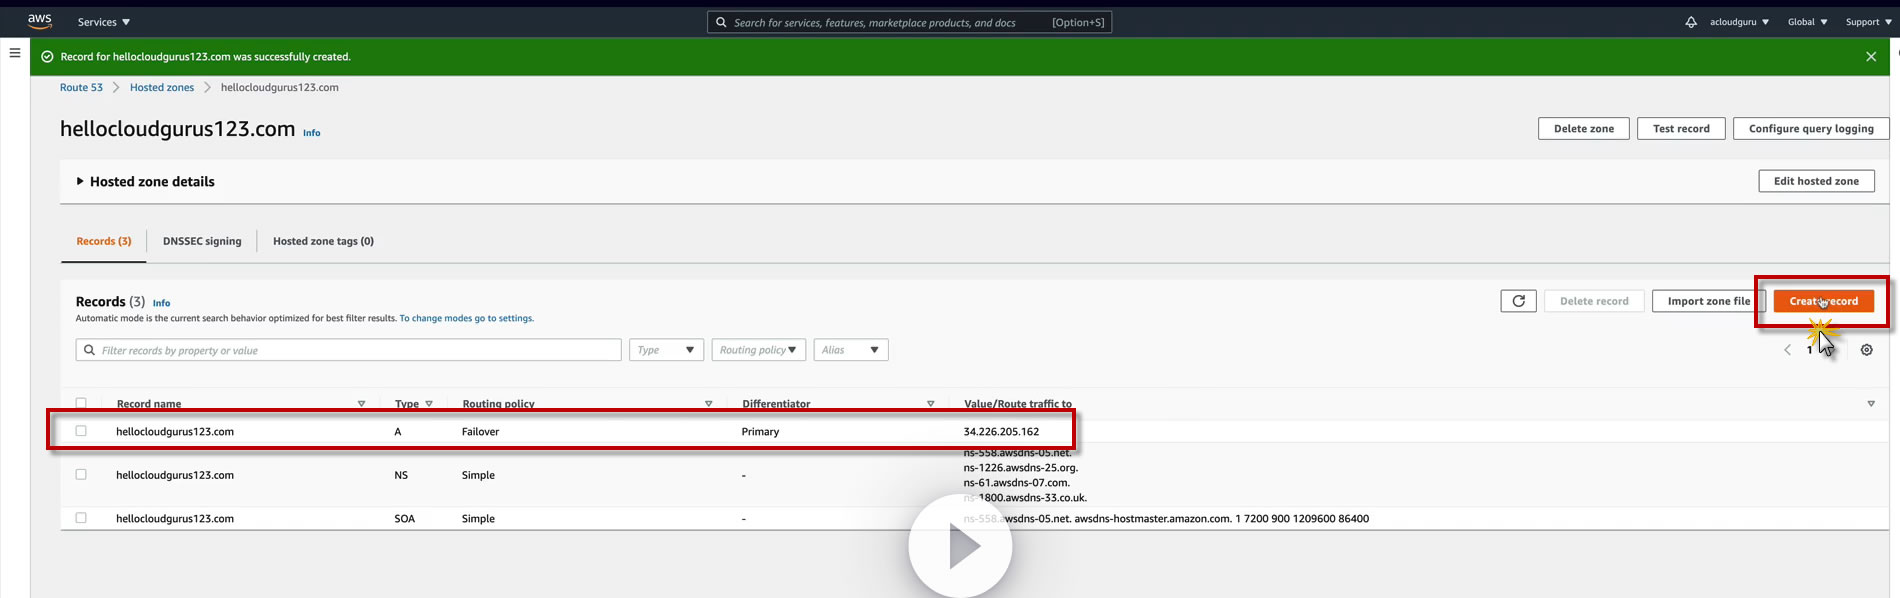
Task: Click the Import zone file button
Action: coord(1709,301)
